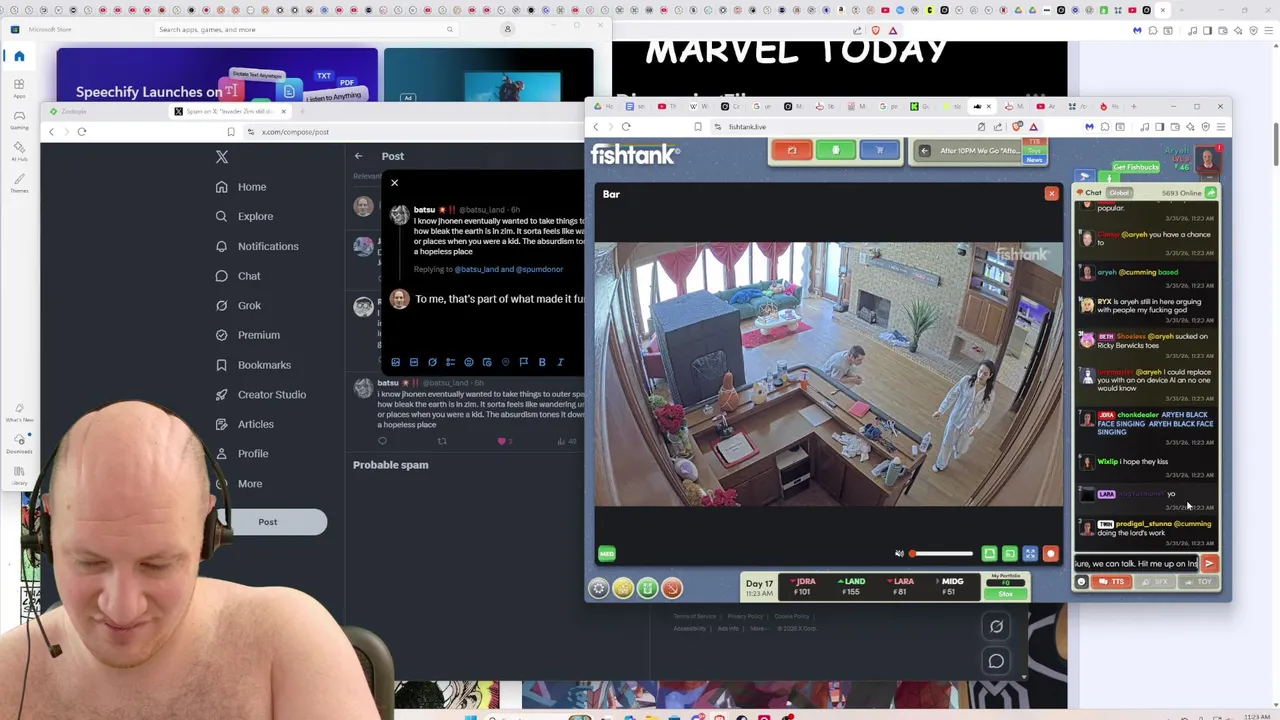1280x720 pixels.
Task: Click the fishtank logo
Action: click(x=635, y=155)
